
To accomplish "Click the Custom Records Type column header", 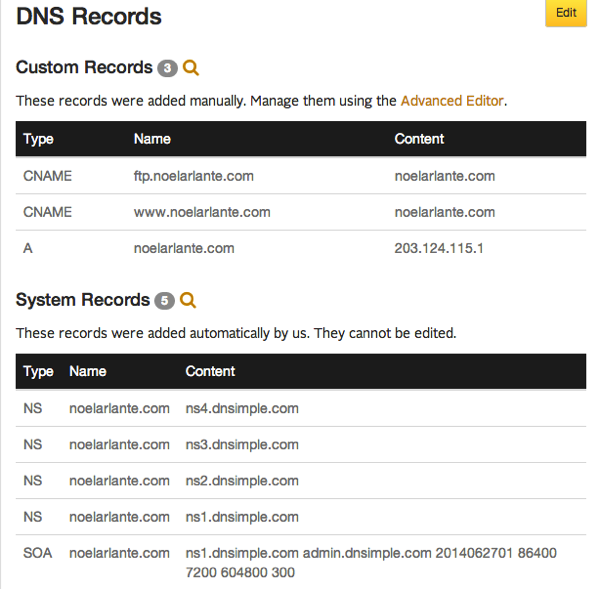I will (x=38, y=139).
